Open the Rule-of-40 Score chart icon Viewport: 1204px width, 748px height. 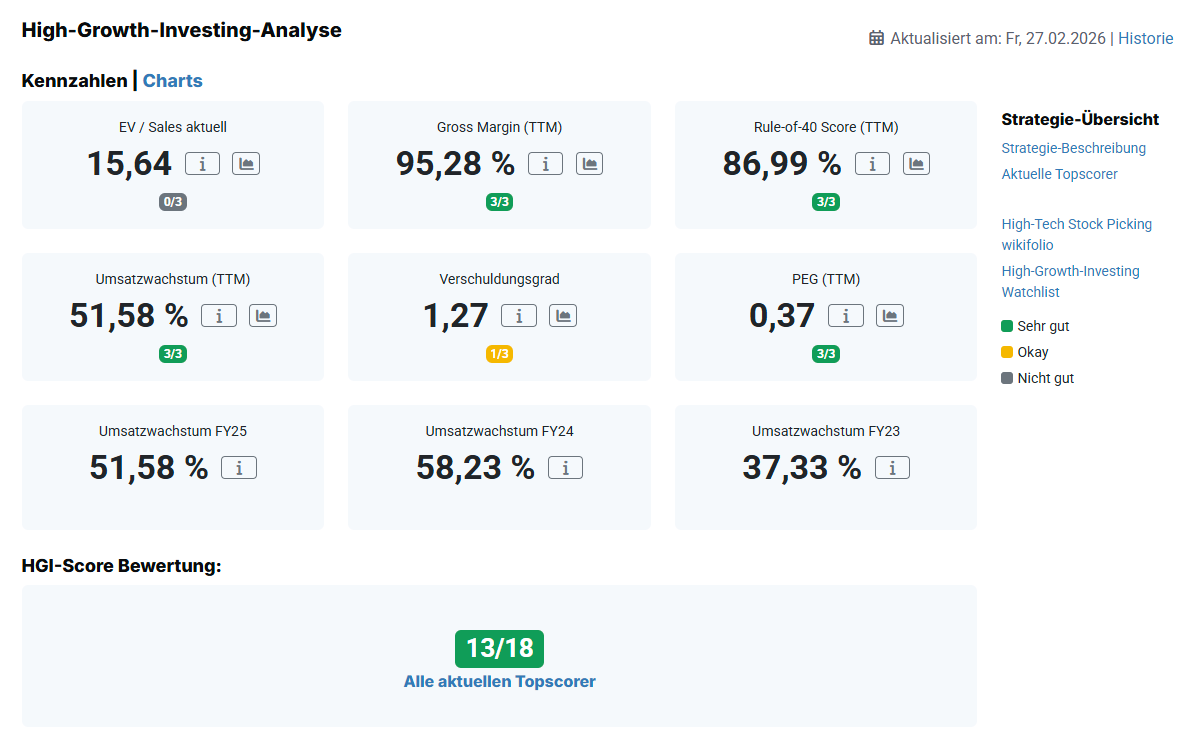pos(916,164)
